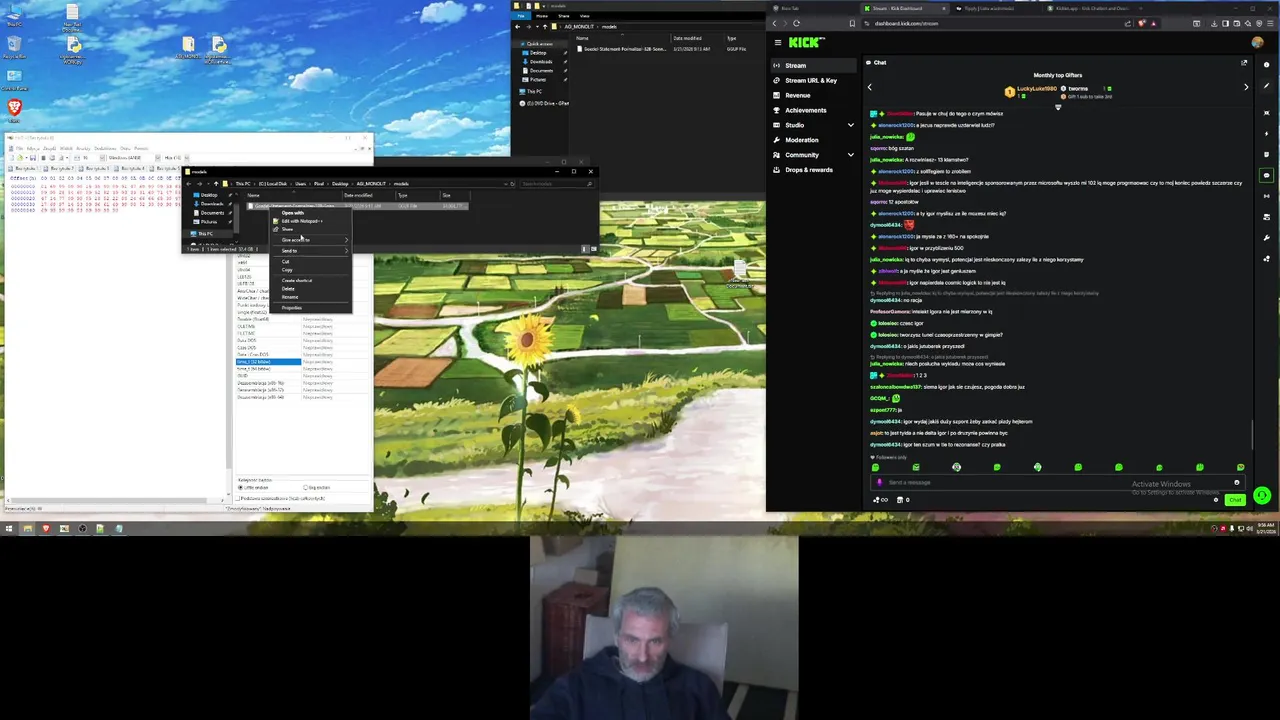Switch to the Stream | Kick Dashboard tab
1280x720 pixels.
905,8
